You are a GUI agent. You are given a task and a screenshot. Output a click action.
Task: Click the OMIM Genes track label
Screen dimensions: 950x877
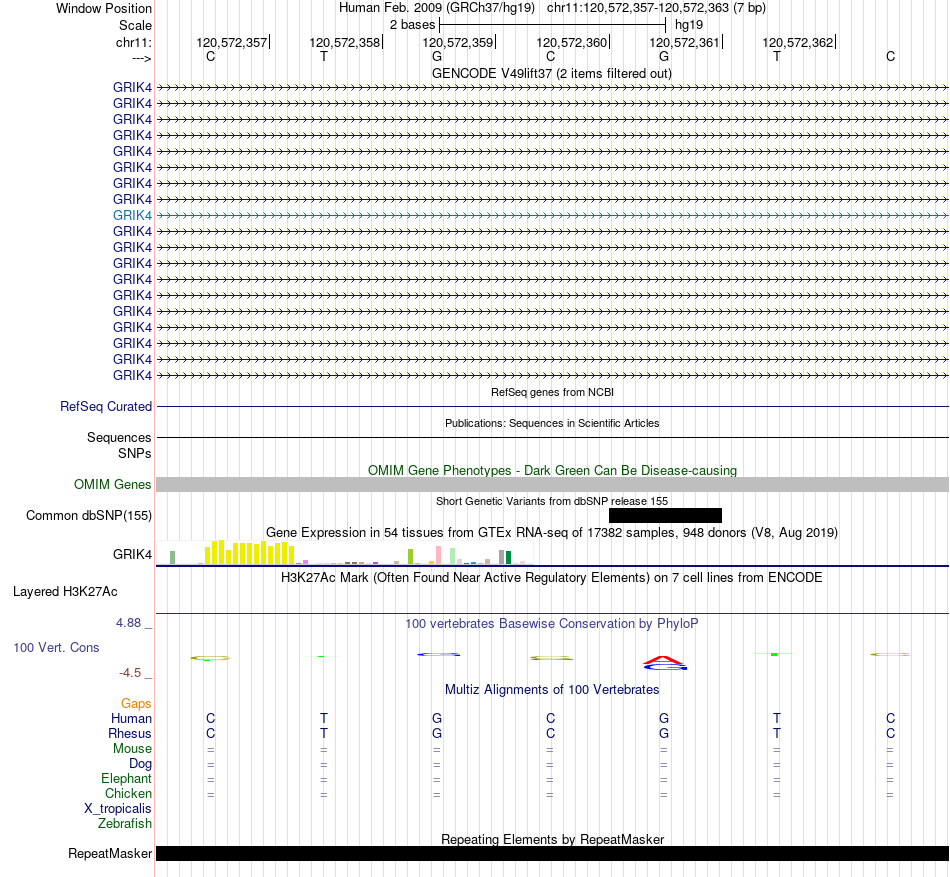(x=112, y=485)
